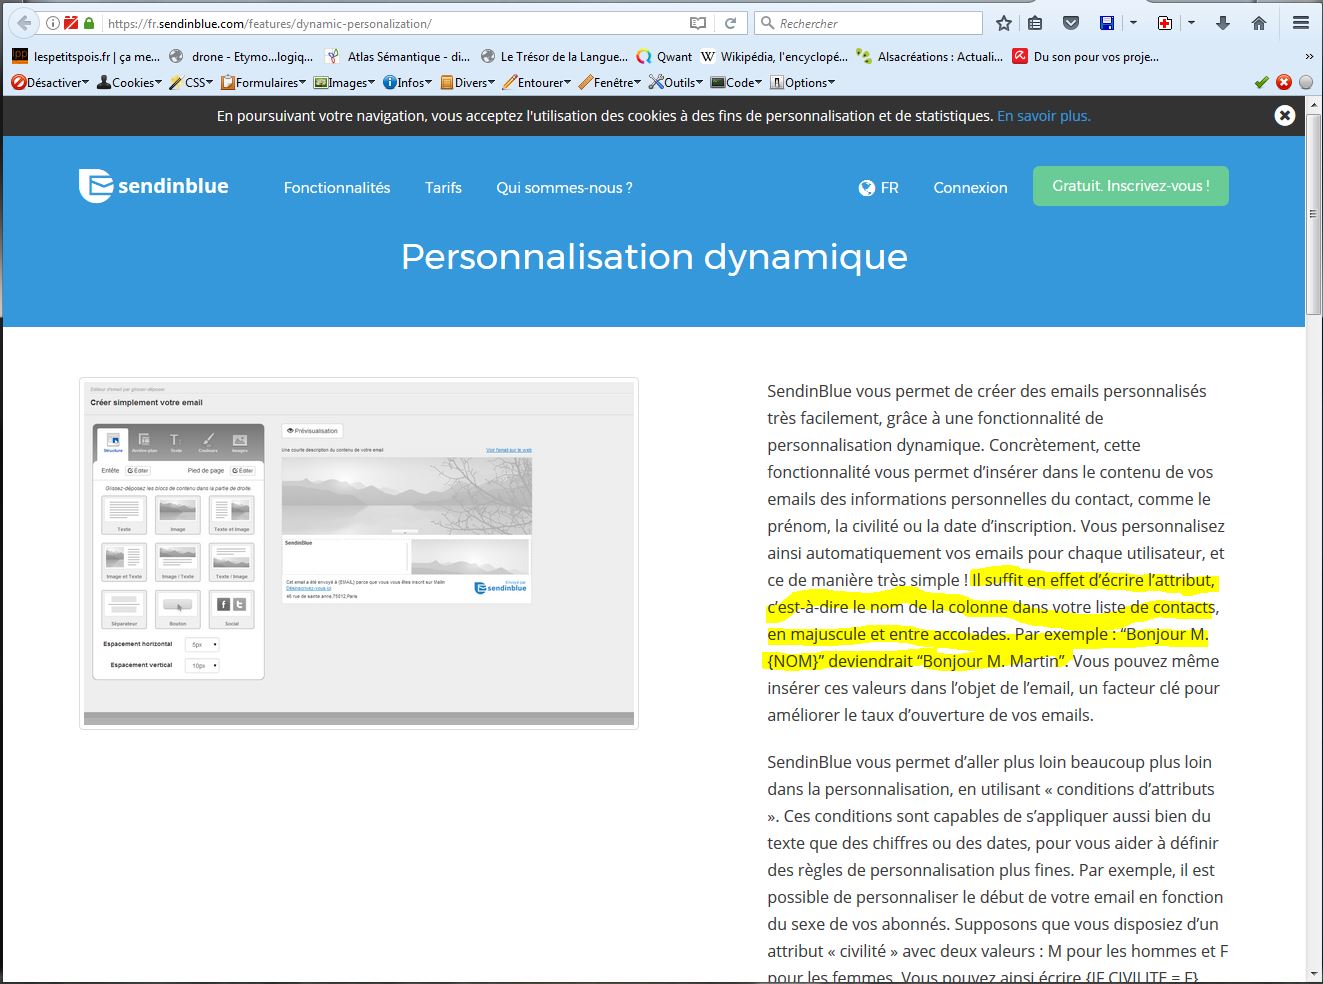Expand the Cookies developer toolbar dropdown

tap(129, 83)
